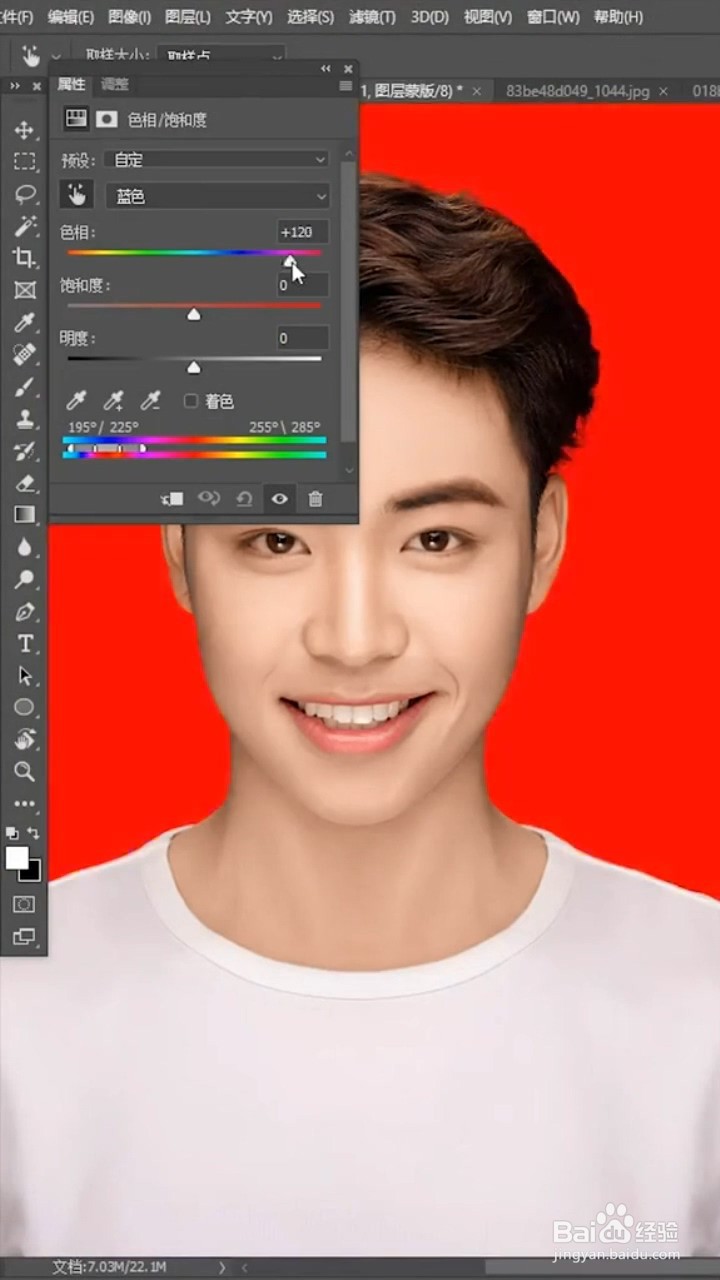Click the clip-to-layer button

172,498
